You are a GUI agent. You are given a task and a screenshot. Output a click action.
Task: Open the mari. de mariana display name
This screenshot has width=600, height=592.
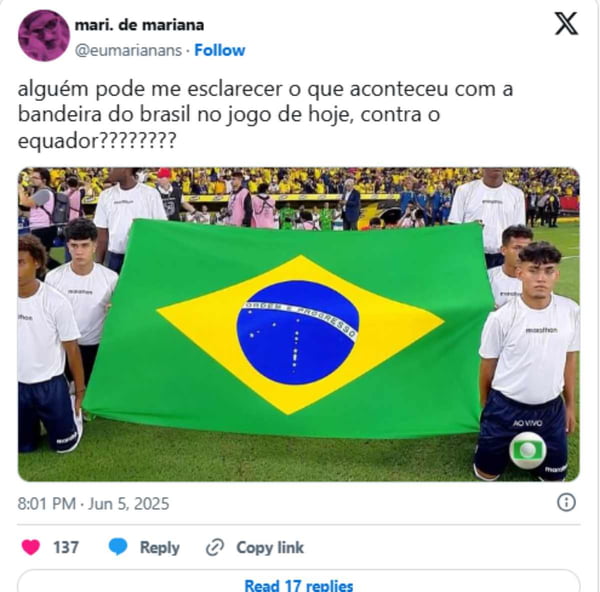[x=139, y=25]
